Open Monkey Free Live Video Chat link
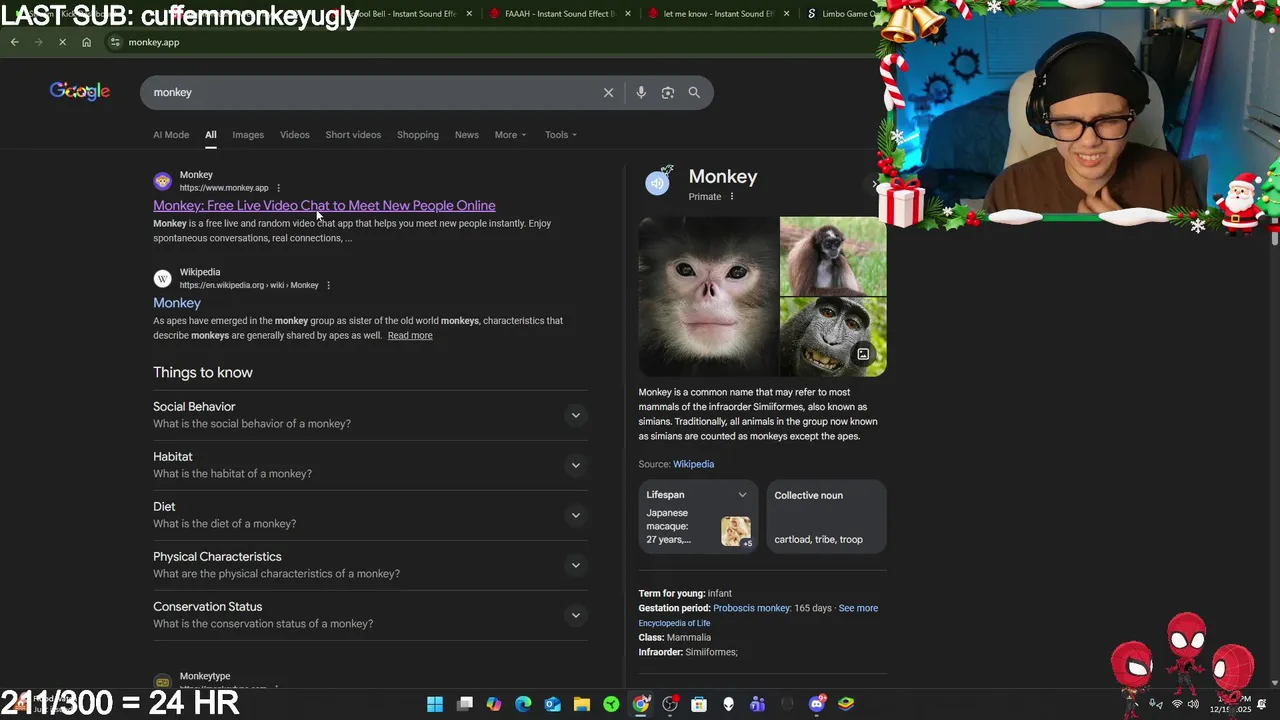 tap(324, 205)
